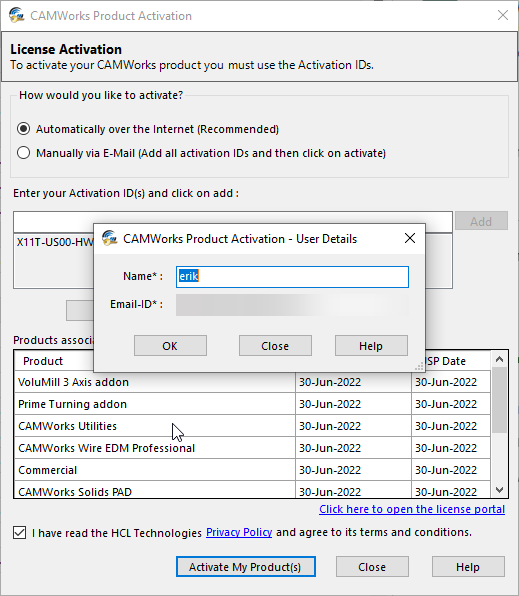Select Manually via E-Mail activation option
Viewport: 519px width, 596px height.
[24, 153]
